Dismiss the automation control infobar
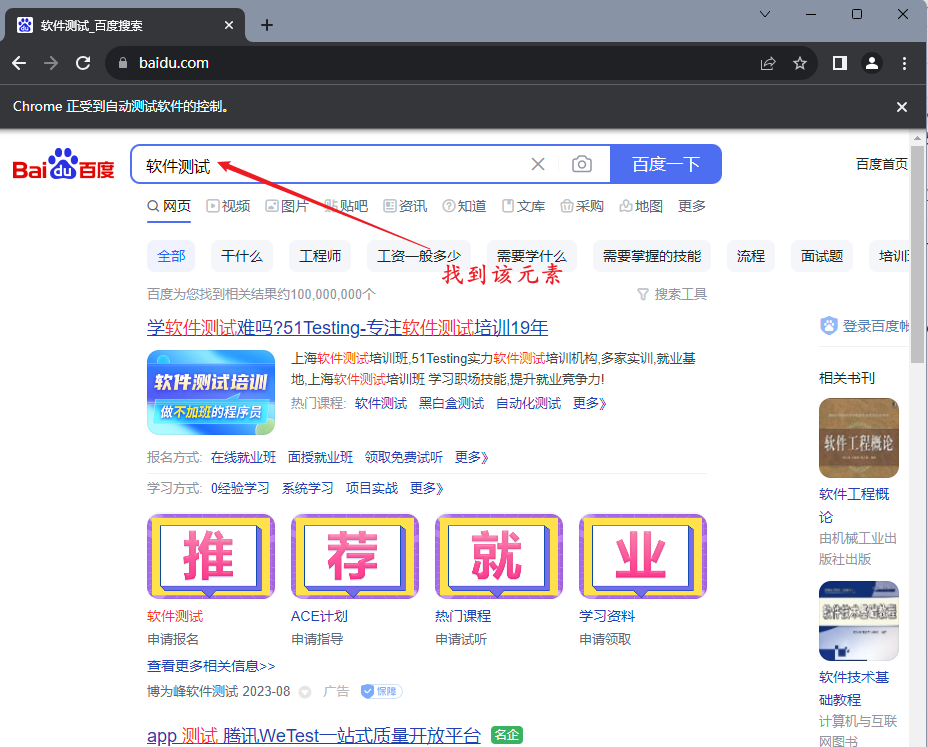 (901, 107)
